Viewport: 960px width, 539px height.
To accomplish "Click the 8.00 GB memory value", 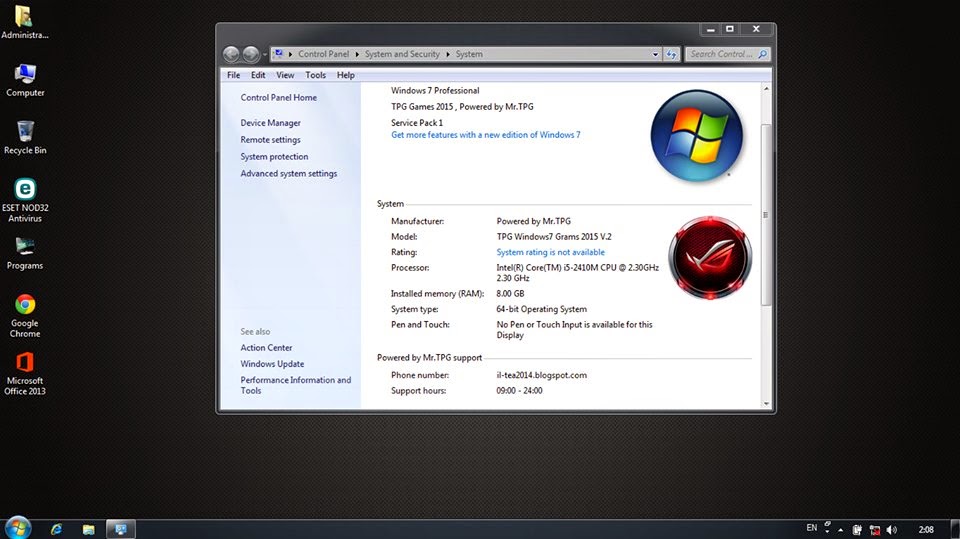I will (510, 293).
